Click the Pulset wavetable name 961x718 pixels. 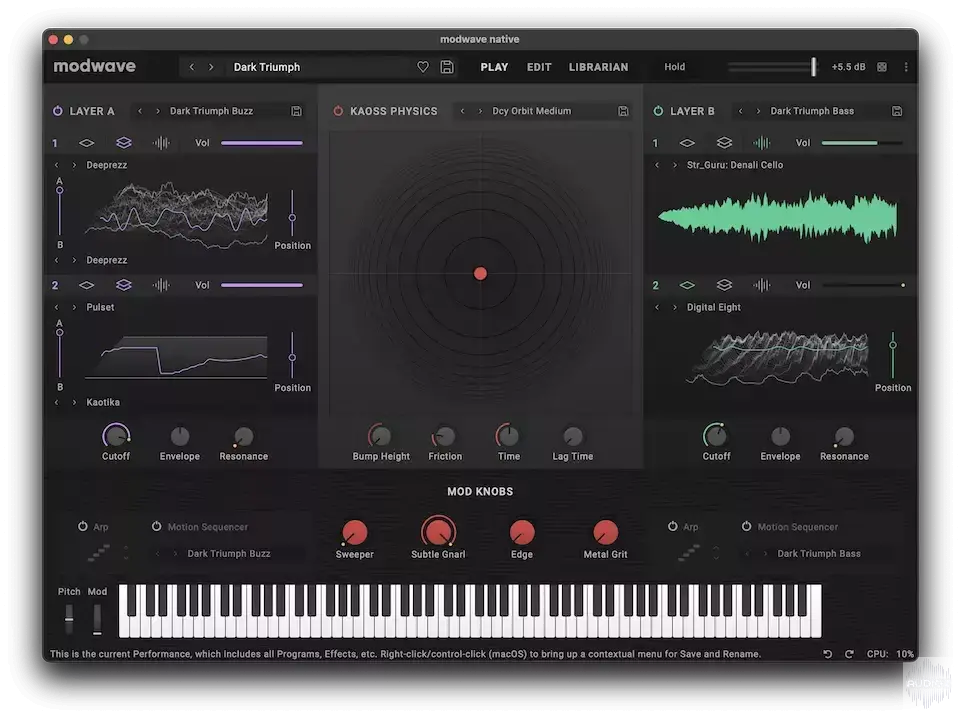pos(100,307)
